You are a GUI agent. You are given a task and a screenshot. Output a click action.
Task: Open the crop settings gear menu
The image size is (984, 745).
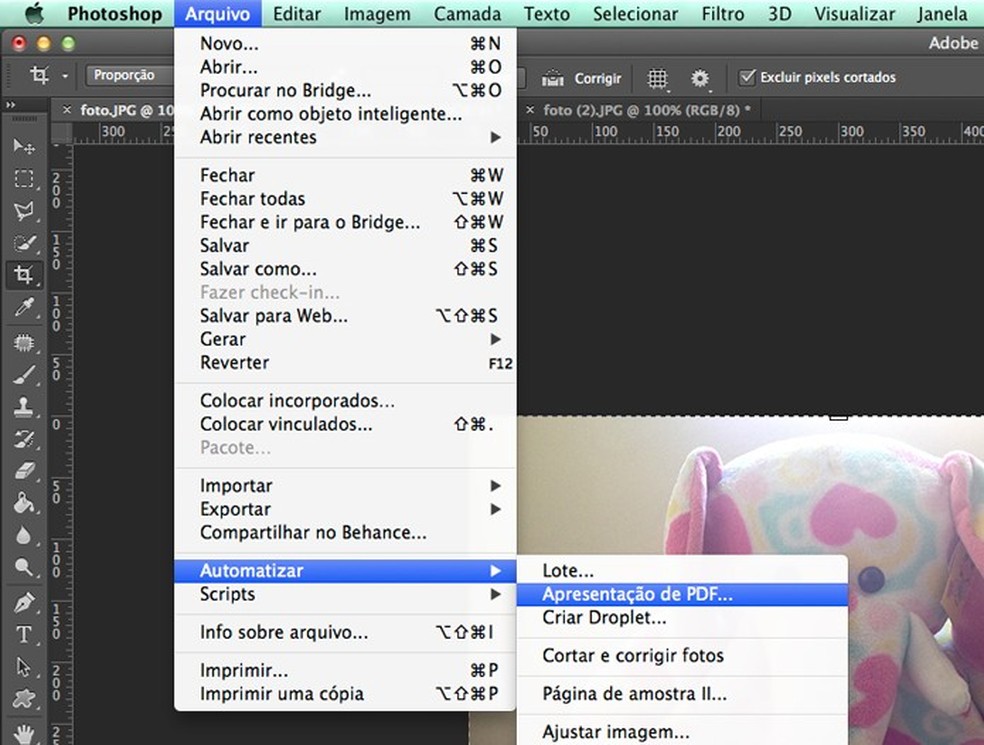click(x=700, y=78)
